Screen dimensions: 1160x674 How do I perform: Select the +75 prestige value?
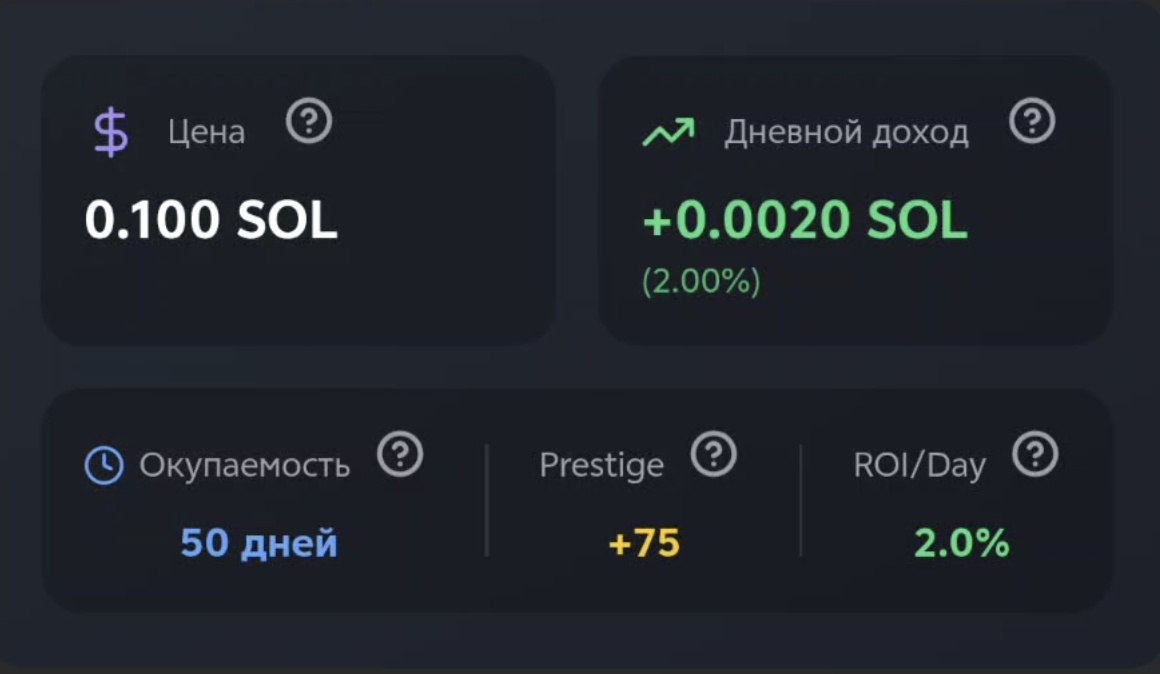coord(644,544)
